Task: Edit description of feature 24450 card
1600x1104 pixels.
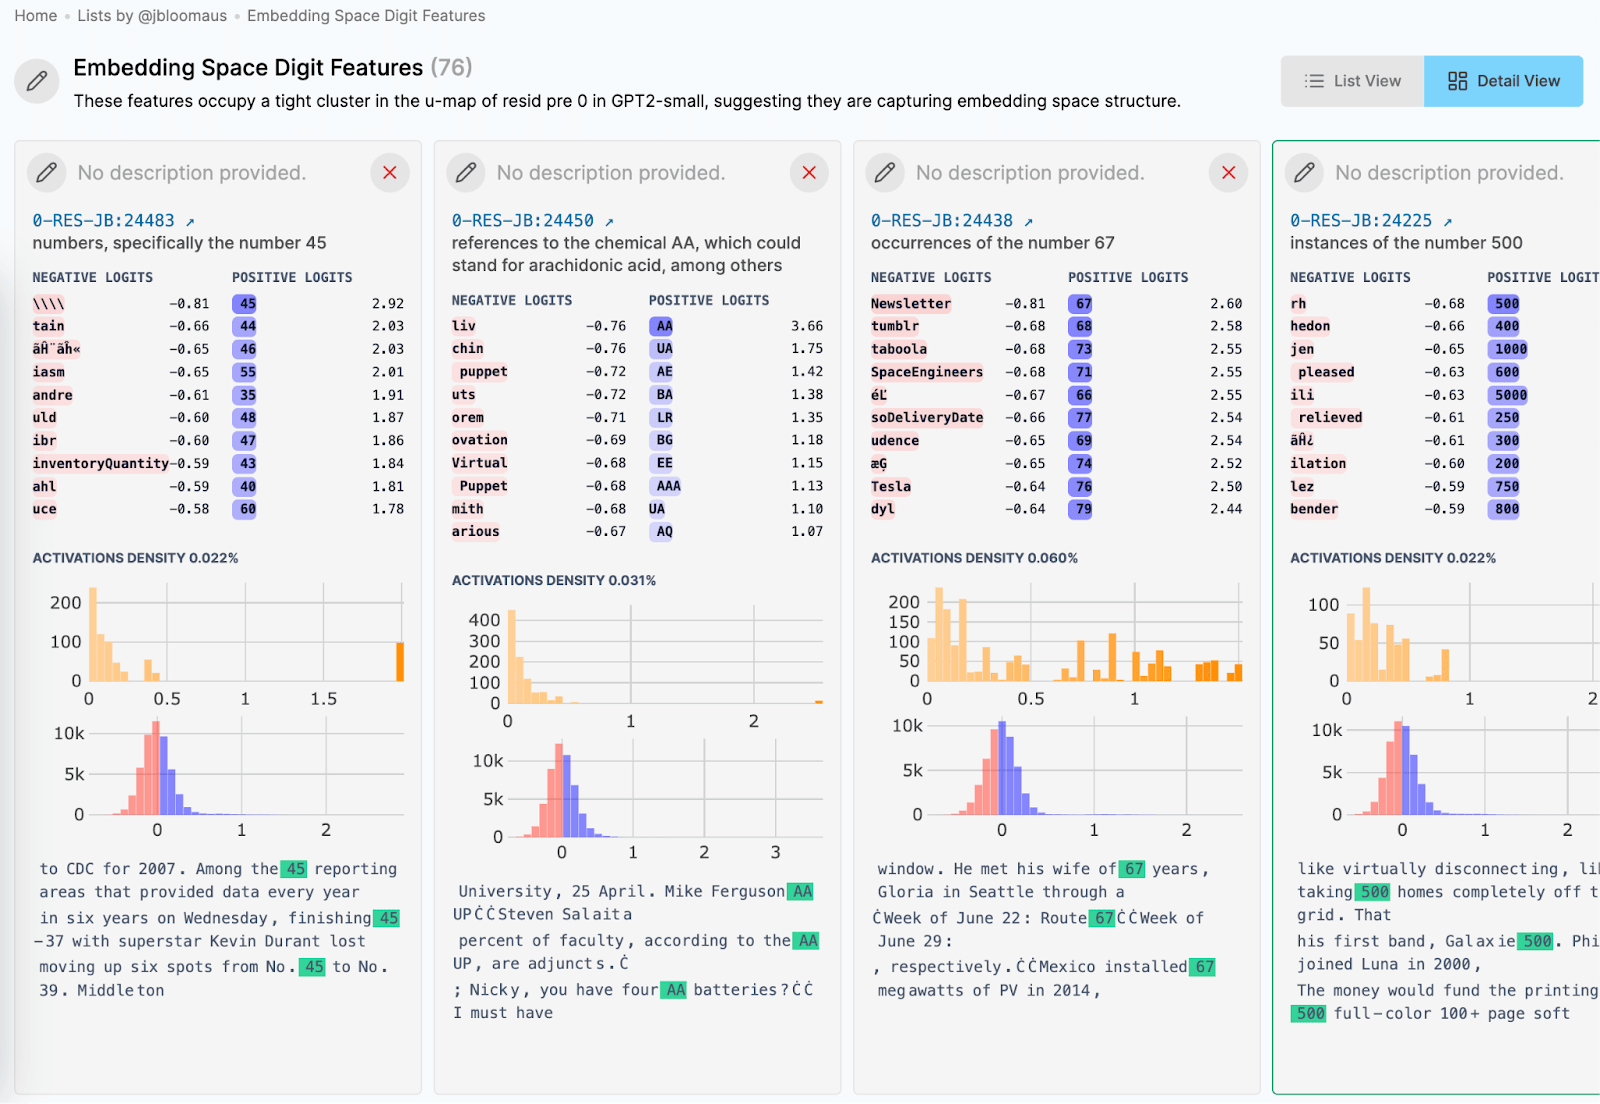Action: (466, 173)
